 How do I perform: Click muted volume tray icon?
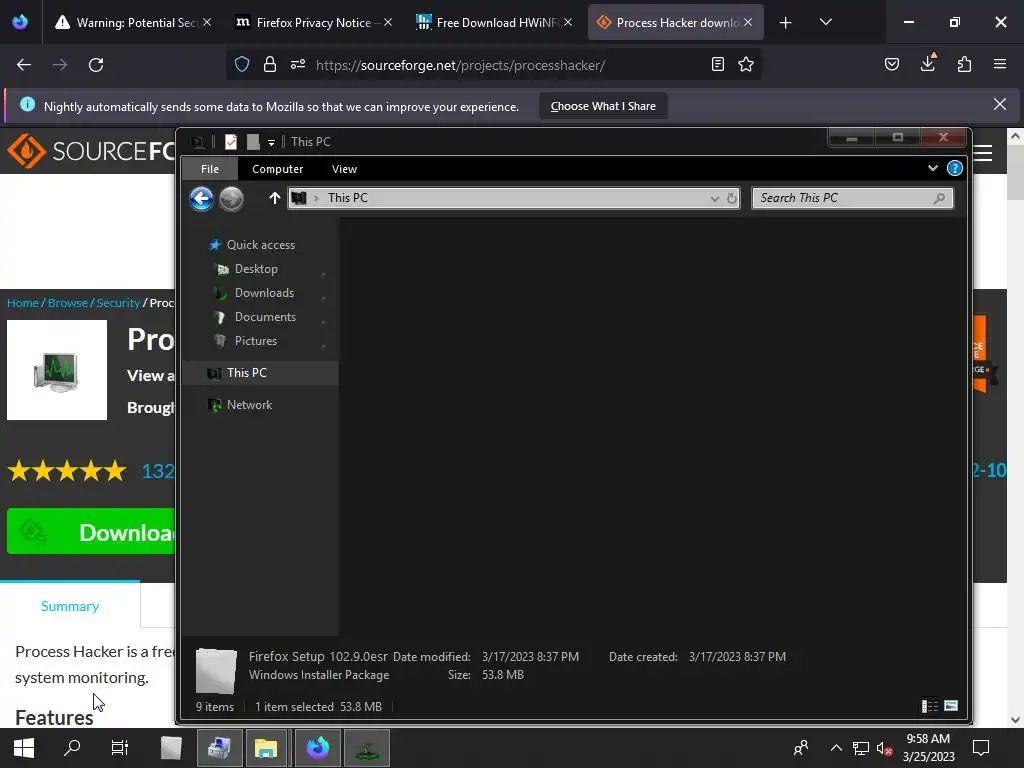click(884, 748)
